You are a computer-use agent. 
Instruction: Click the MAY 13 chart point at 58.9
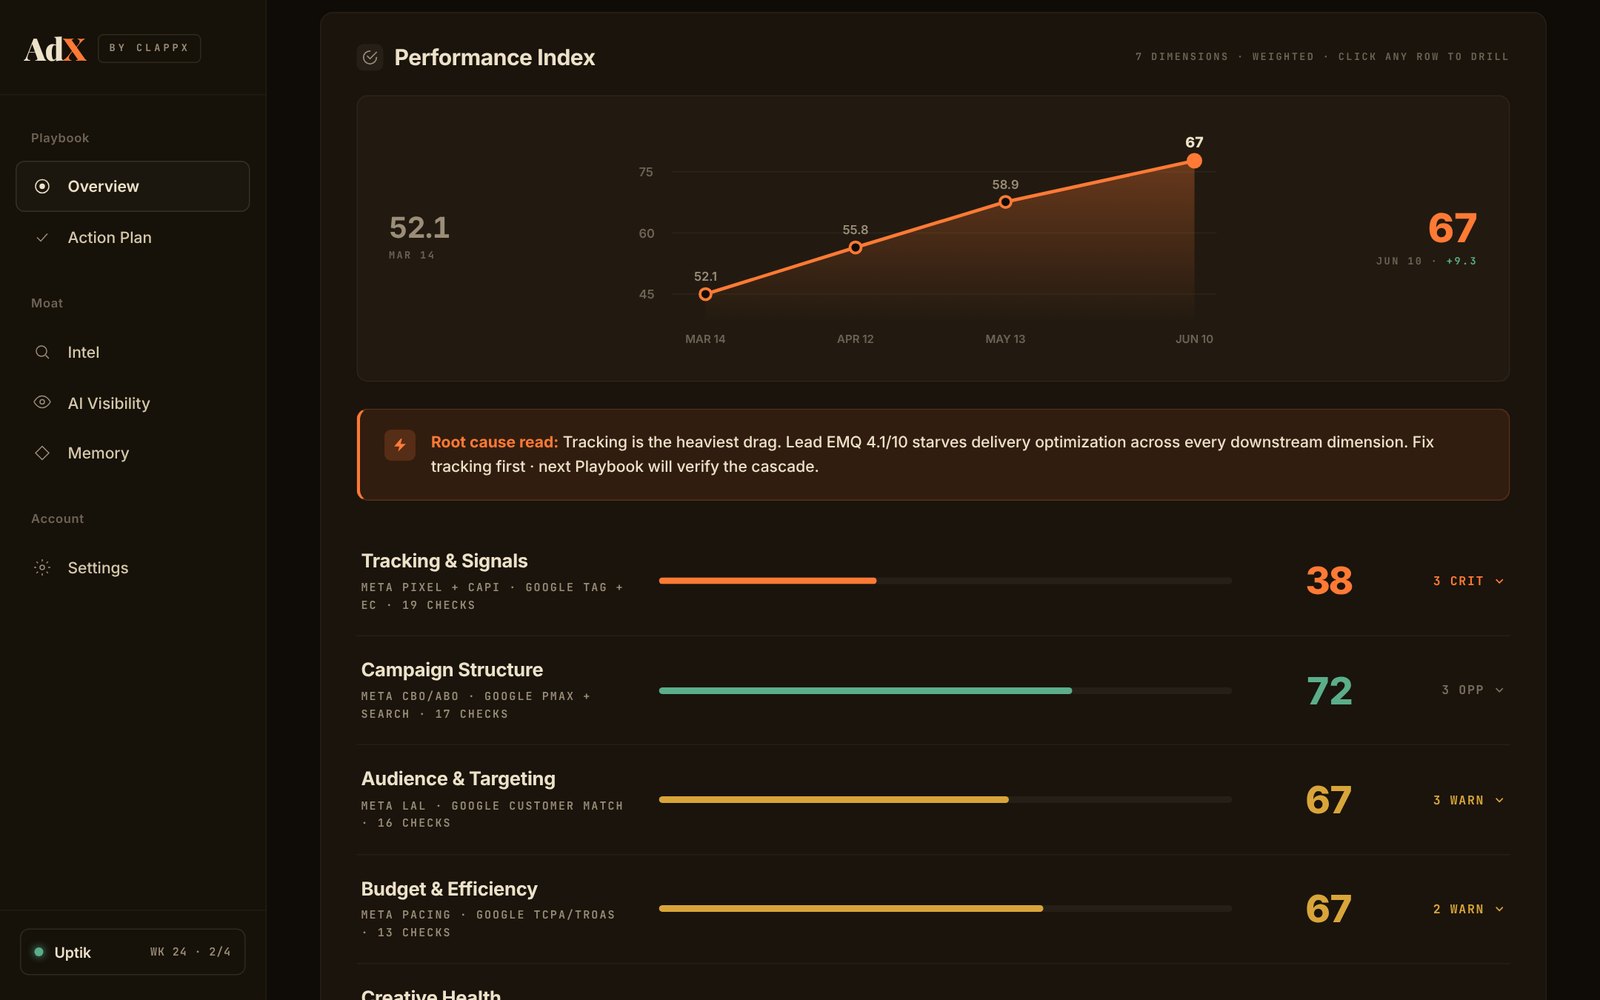[x=1005, y=202]
